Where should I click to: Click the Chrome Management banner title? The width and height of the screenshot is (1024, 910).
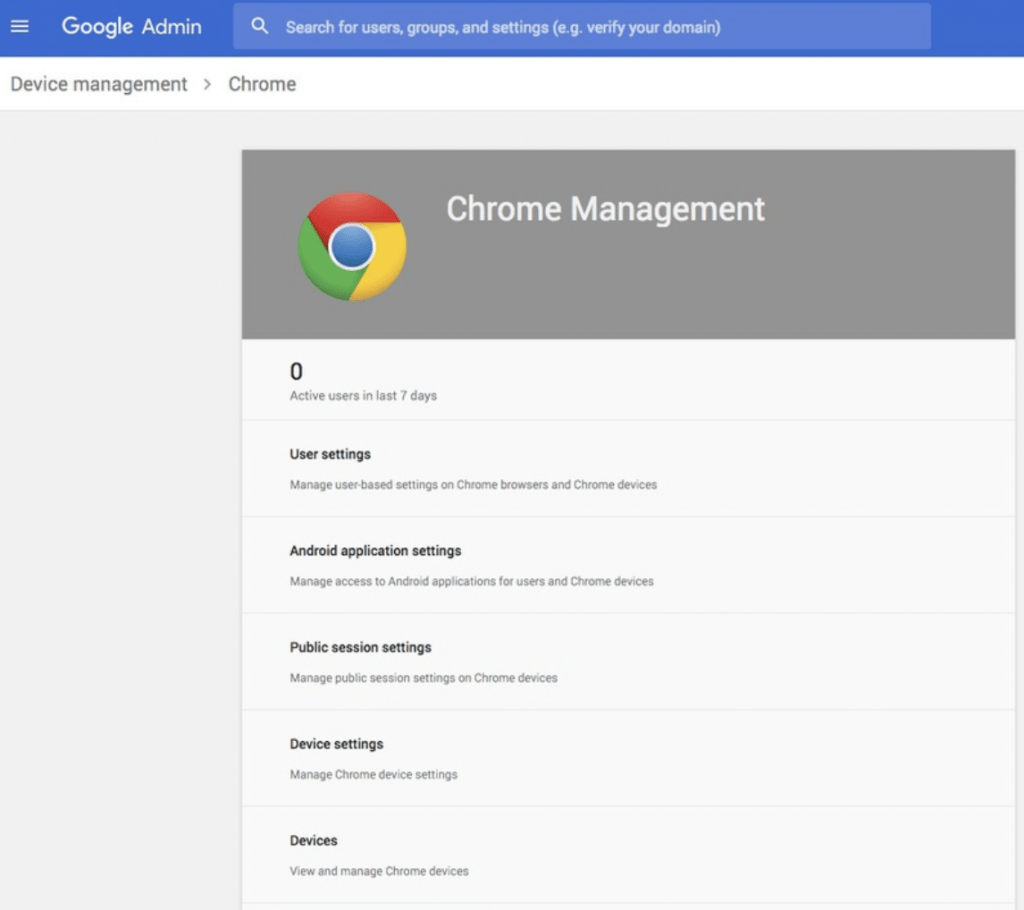(x=605, y=209)
